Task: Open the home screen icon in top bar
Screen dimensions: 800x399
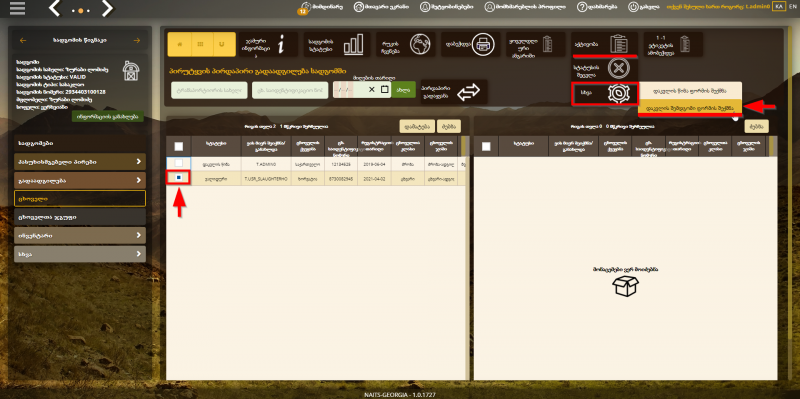Action: coord(358,7)
